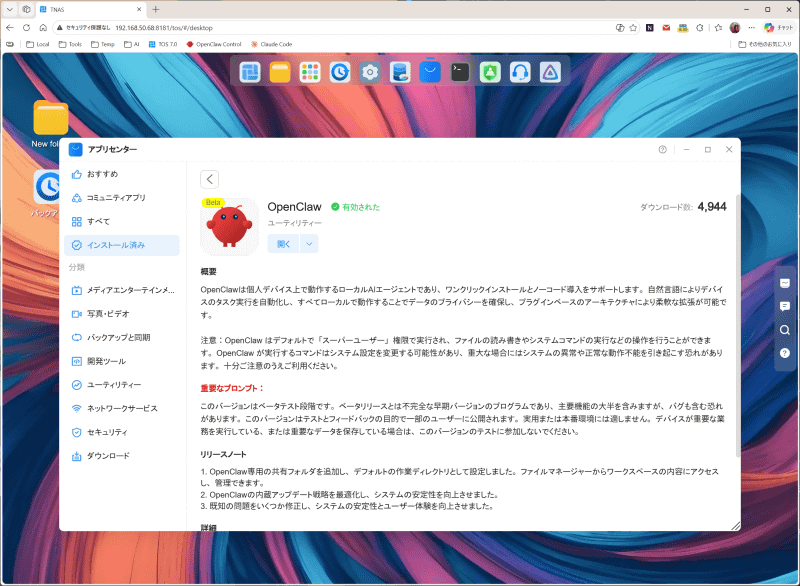Click the 重要なプロンプト red heading
The width and height of the screenshot is (800, 586).
tap(232, 388)
